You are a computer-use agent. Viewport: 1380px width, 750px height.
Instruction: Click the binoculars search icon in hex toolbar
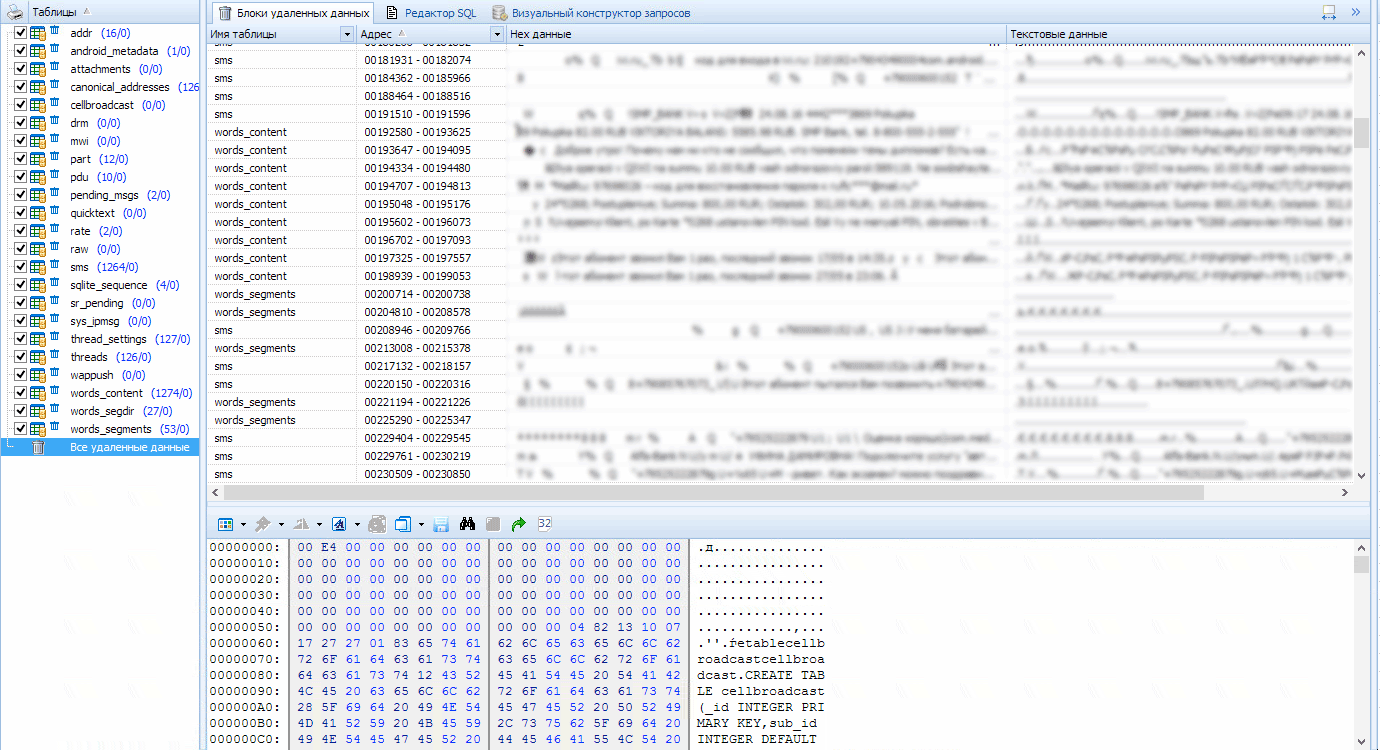467,524
